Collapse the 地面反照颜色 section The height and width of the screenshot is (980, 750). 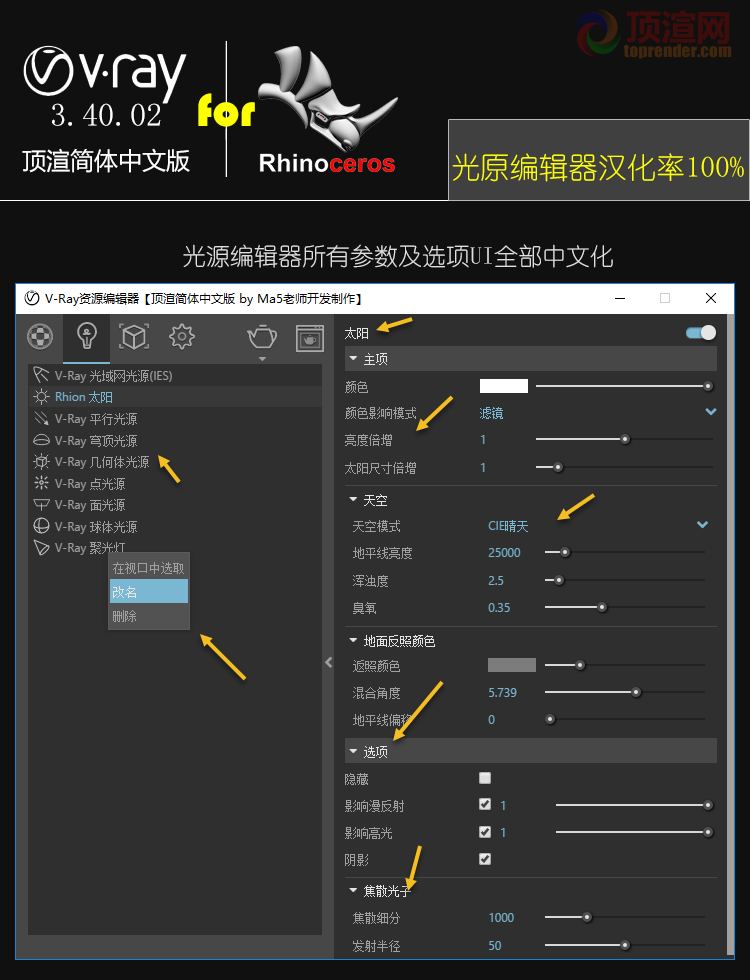[x=352, y=641]
